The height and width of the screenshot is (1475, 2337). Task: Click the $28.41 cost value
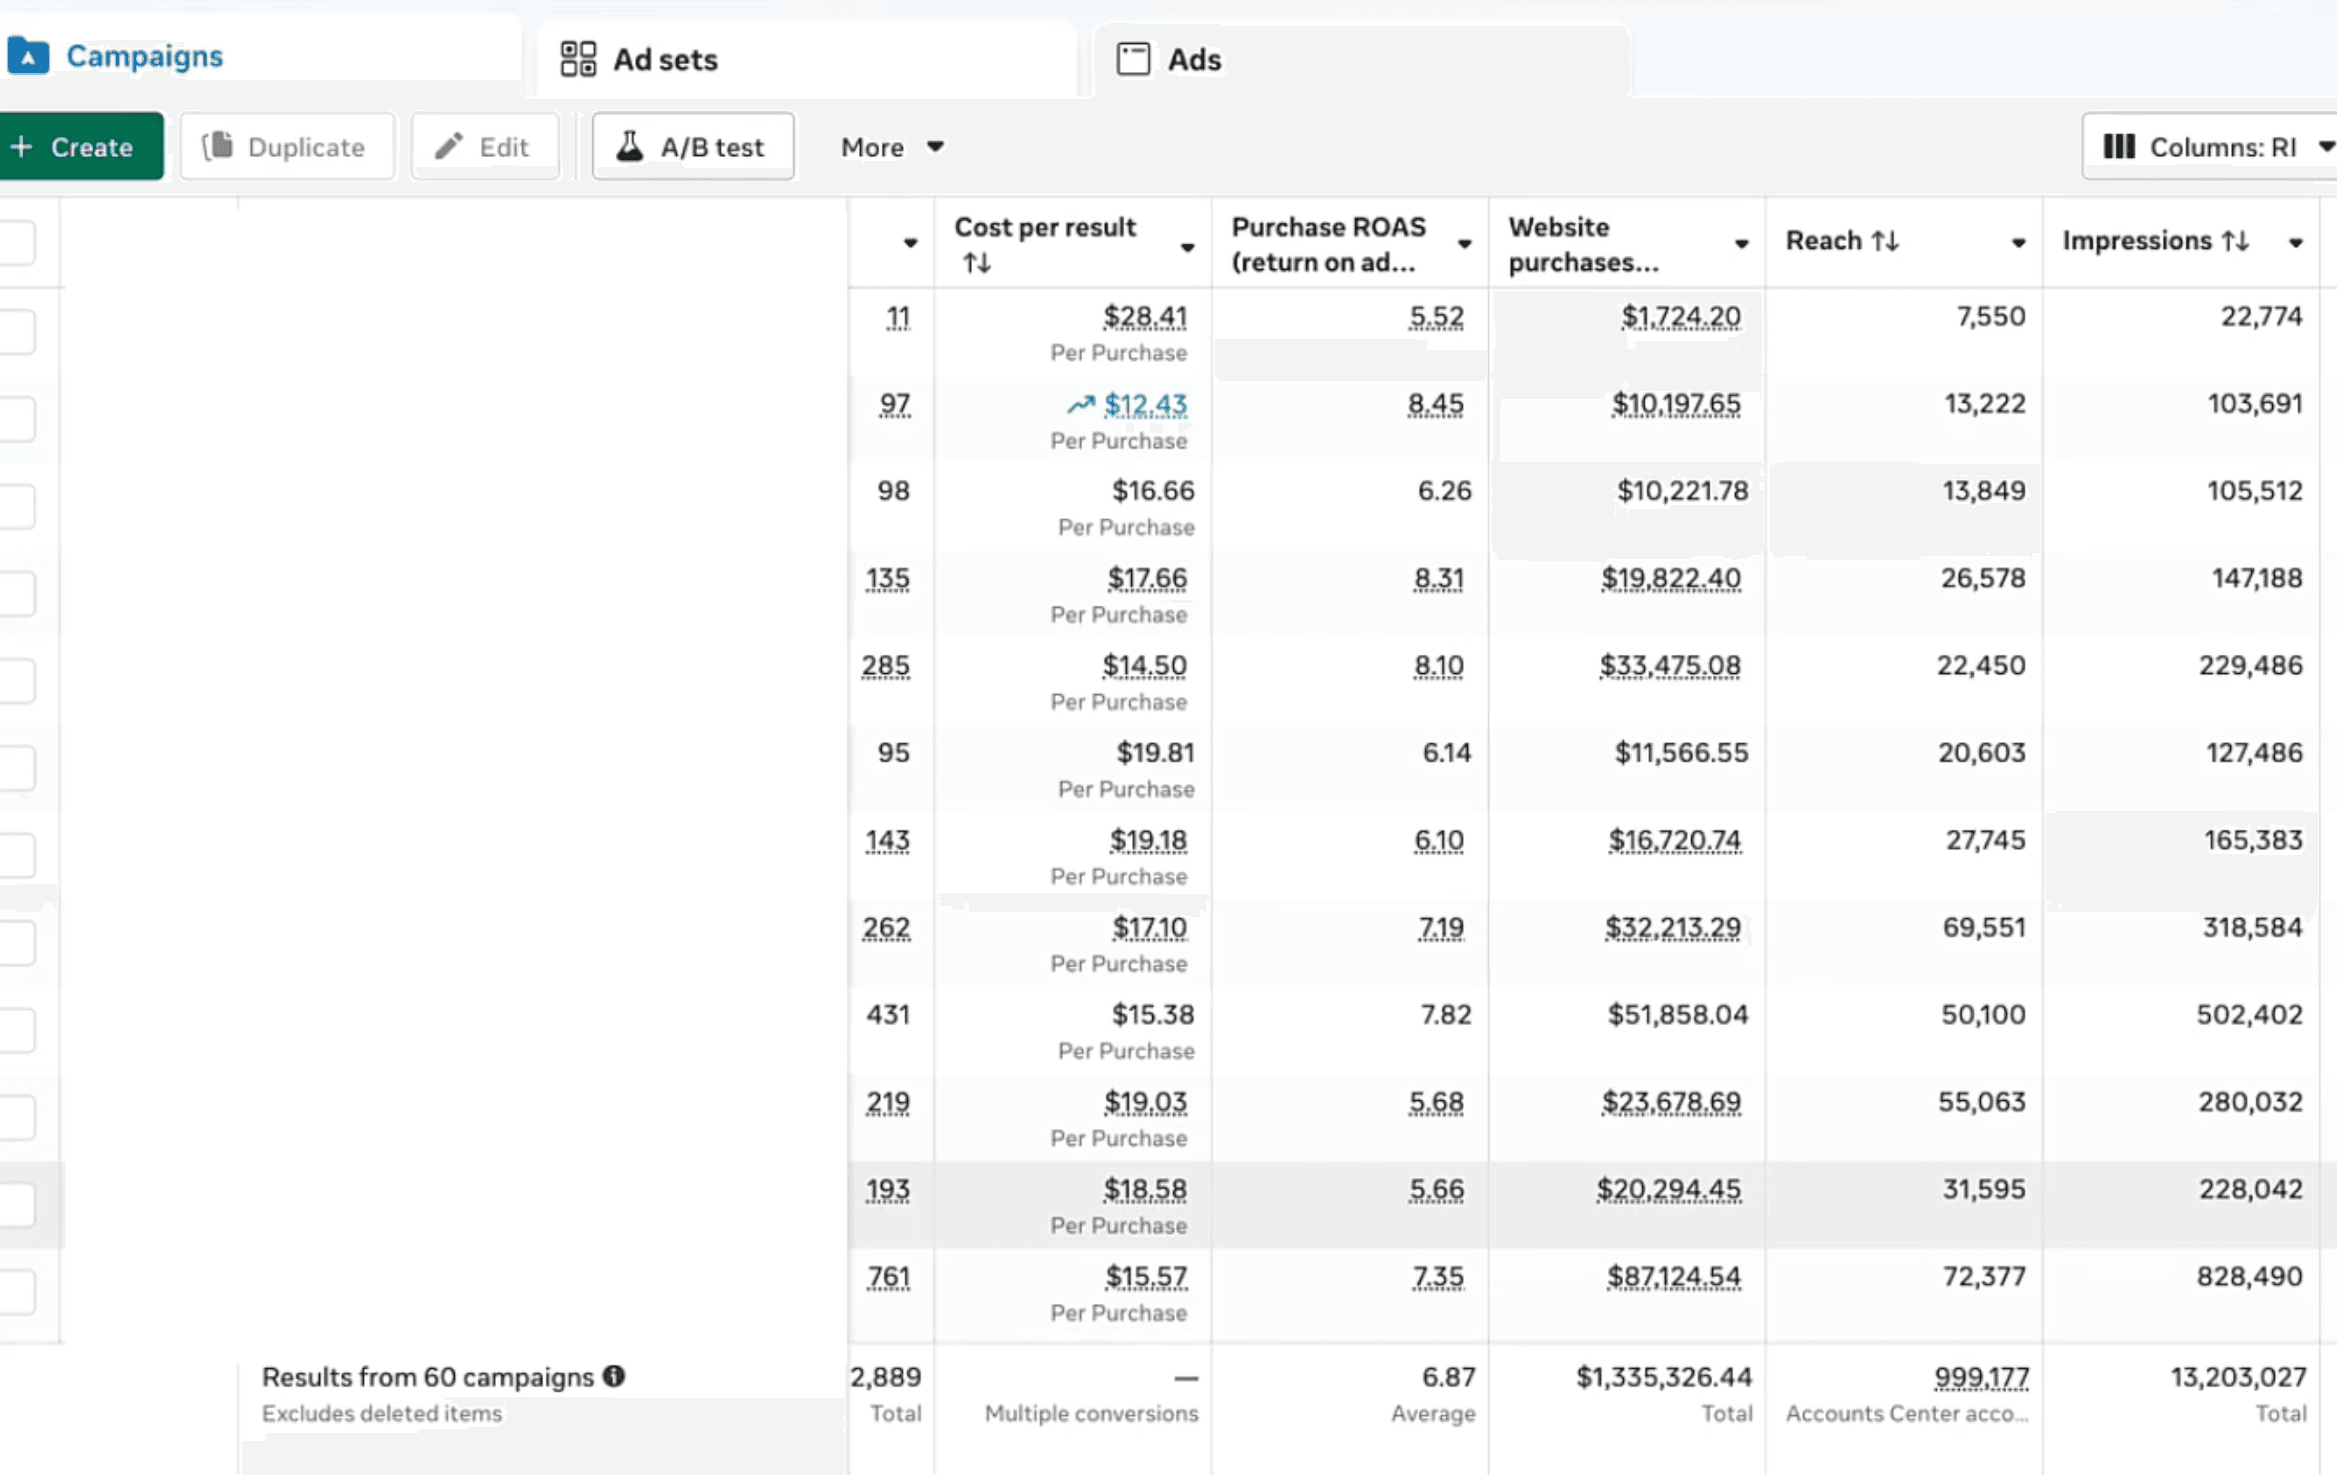click(1145, 317)
